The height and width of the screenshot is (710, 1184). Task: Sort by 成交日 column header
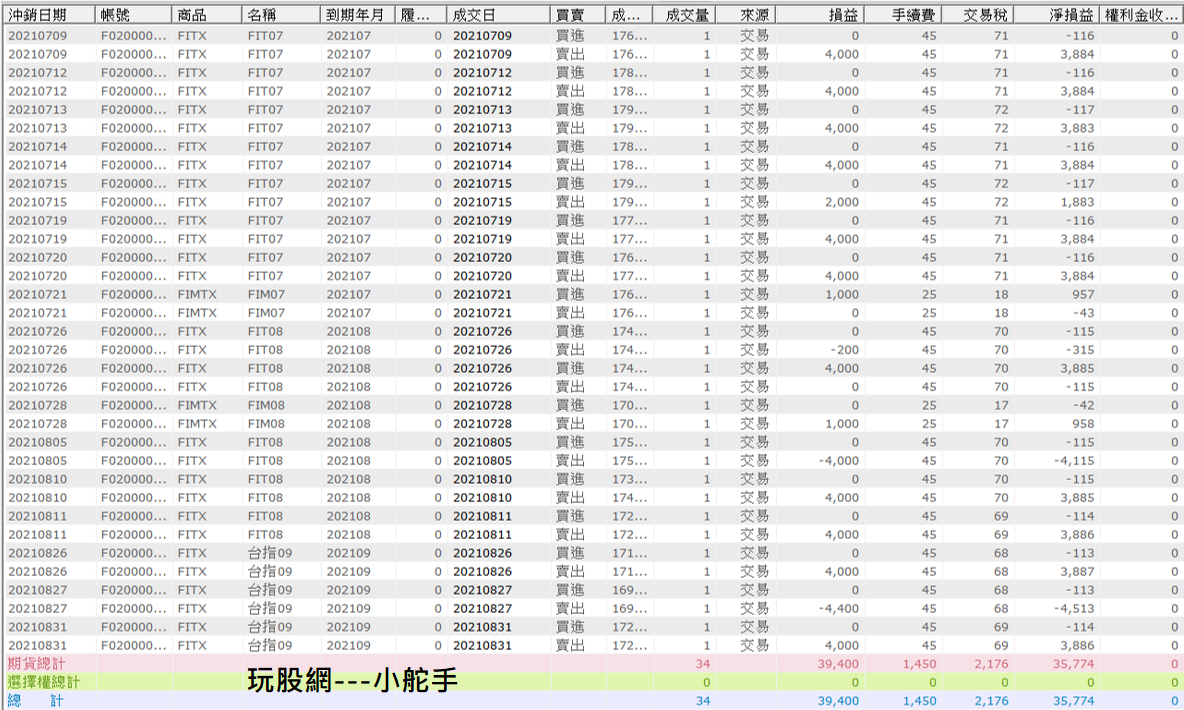(498, 14)
